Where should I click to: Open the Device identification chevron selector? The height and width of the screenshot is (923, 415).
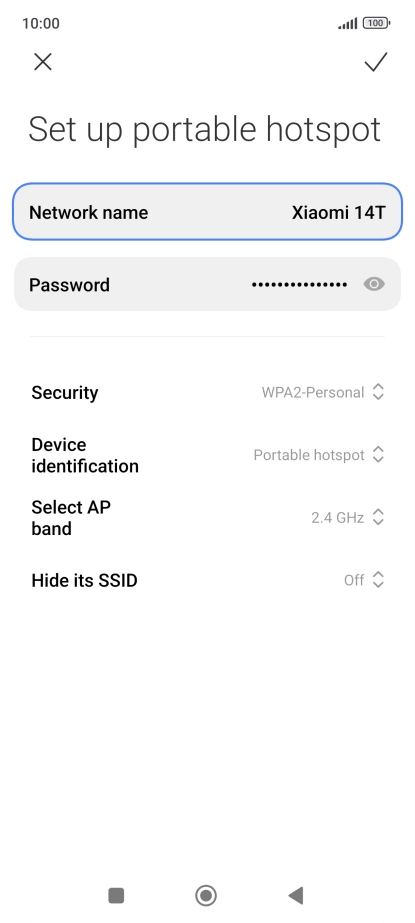[379, 454]
